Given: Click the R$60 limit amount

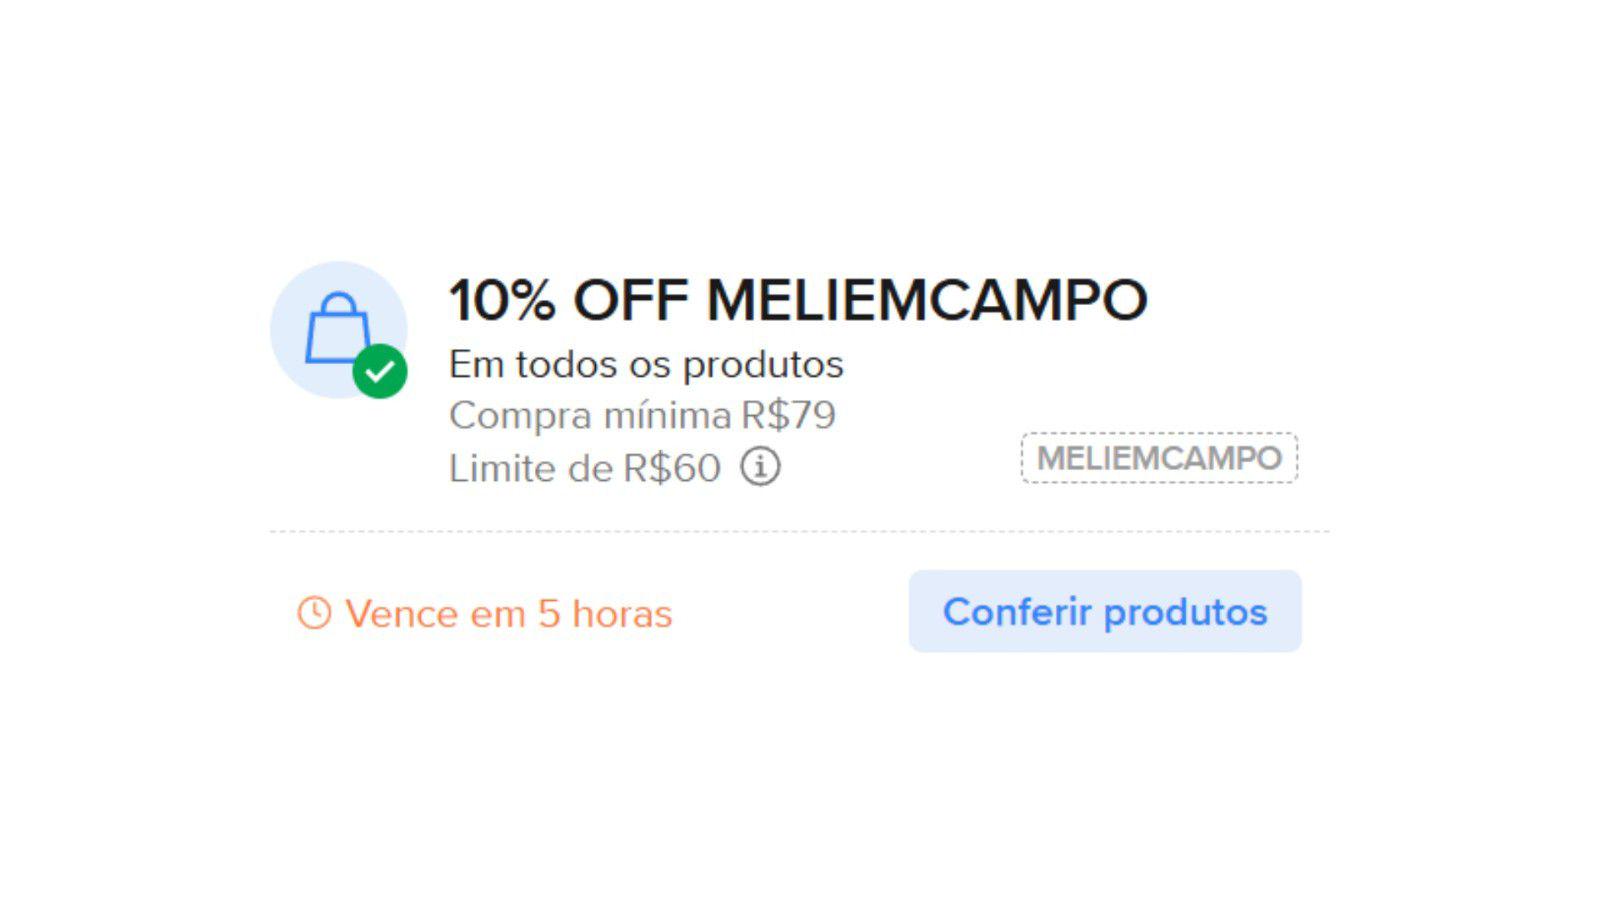Looking at the screenshot, I should coord(672,468).
